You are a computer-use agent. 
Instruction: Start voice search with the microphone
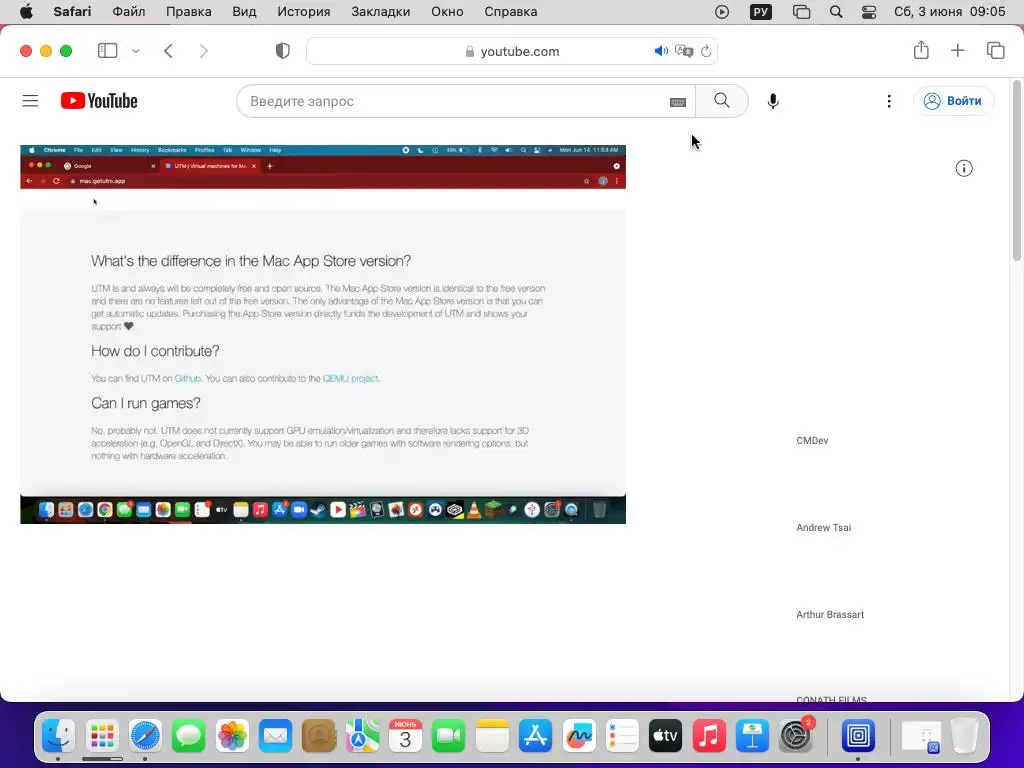(x=773, y=101)
